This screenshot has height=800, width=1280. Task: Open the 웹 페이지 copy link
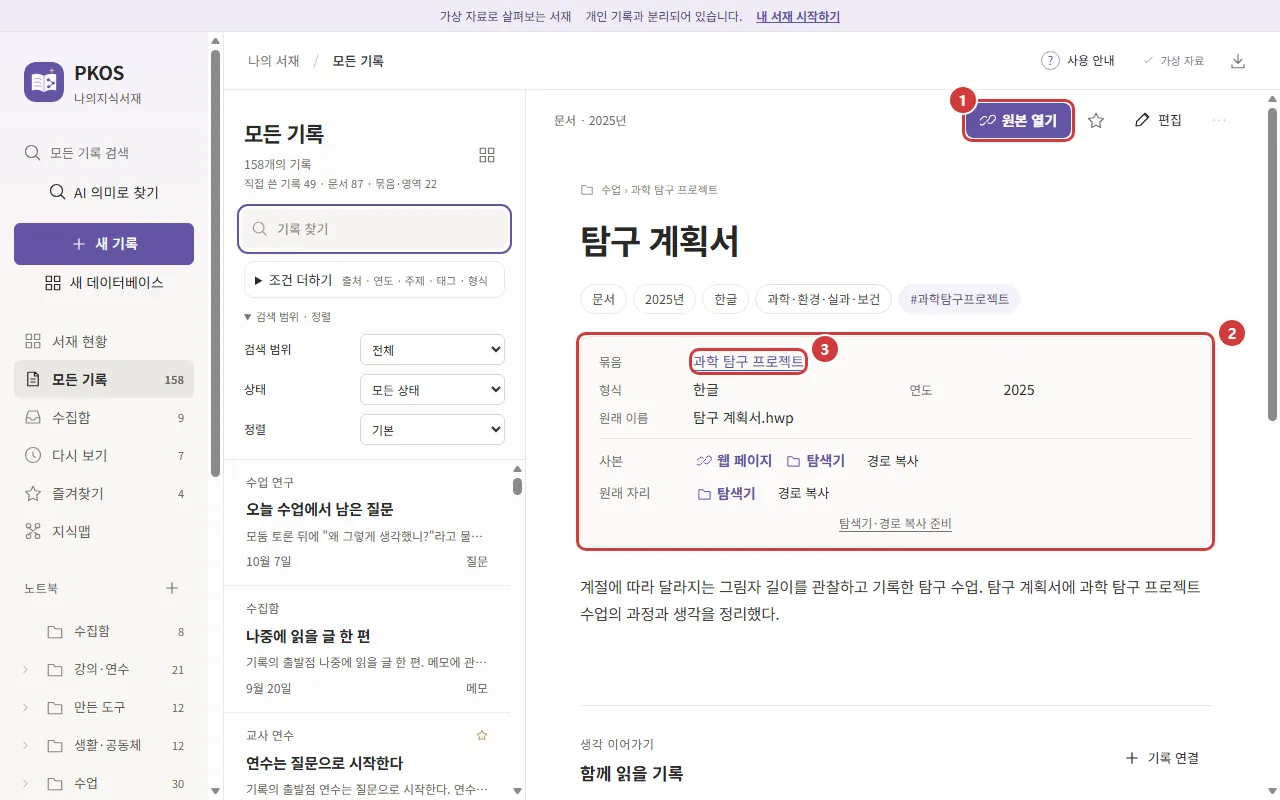(735, 461)
